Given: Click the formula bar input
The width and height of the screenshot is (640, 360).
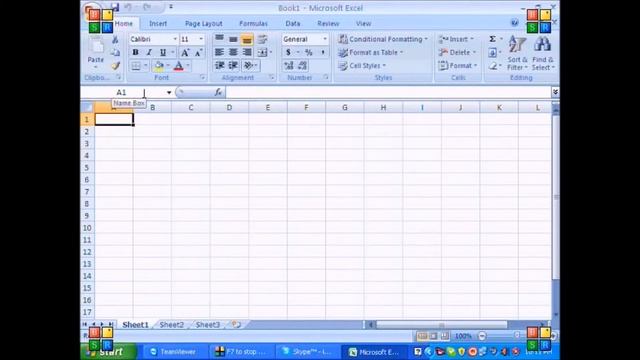Looking at the screenshot, I should [388, 93].
